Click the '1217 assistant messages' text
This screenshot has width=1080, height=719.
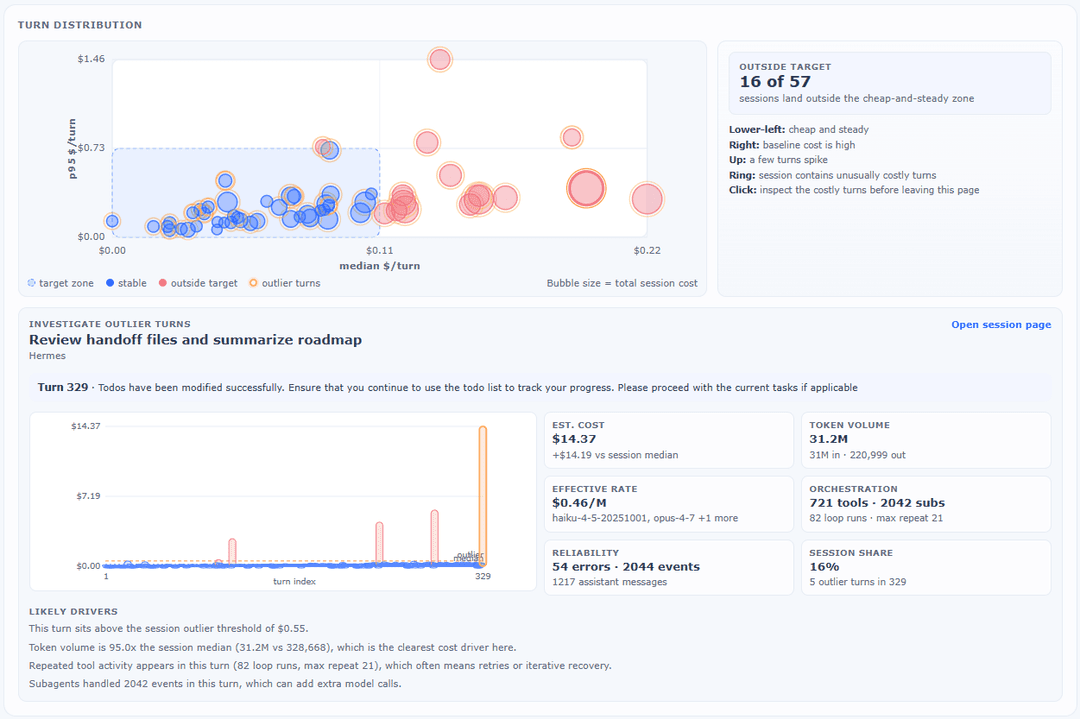pyautogui.click(x=610, y=582)
